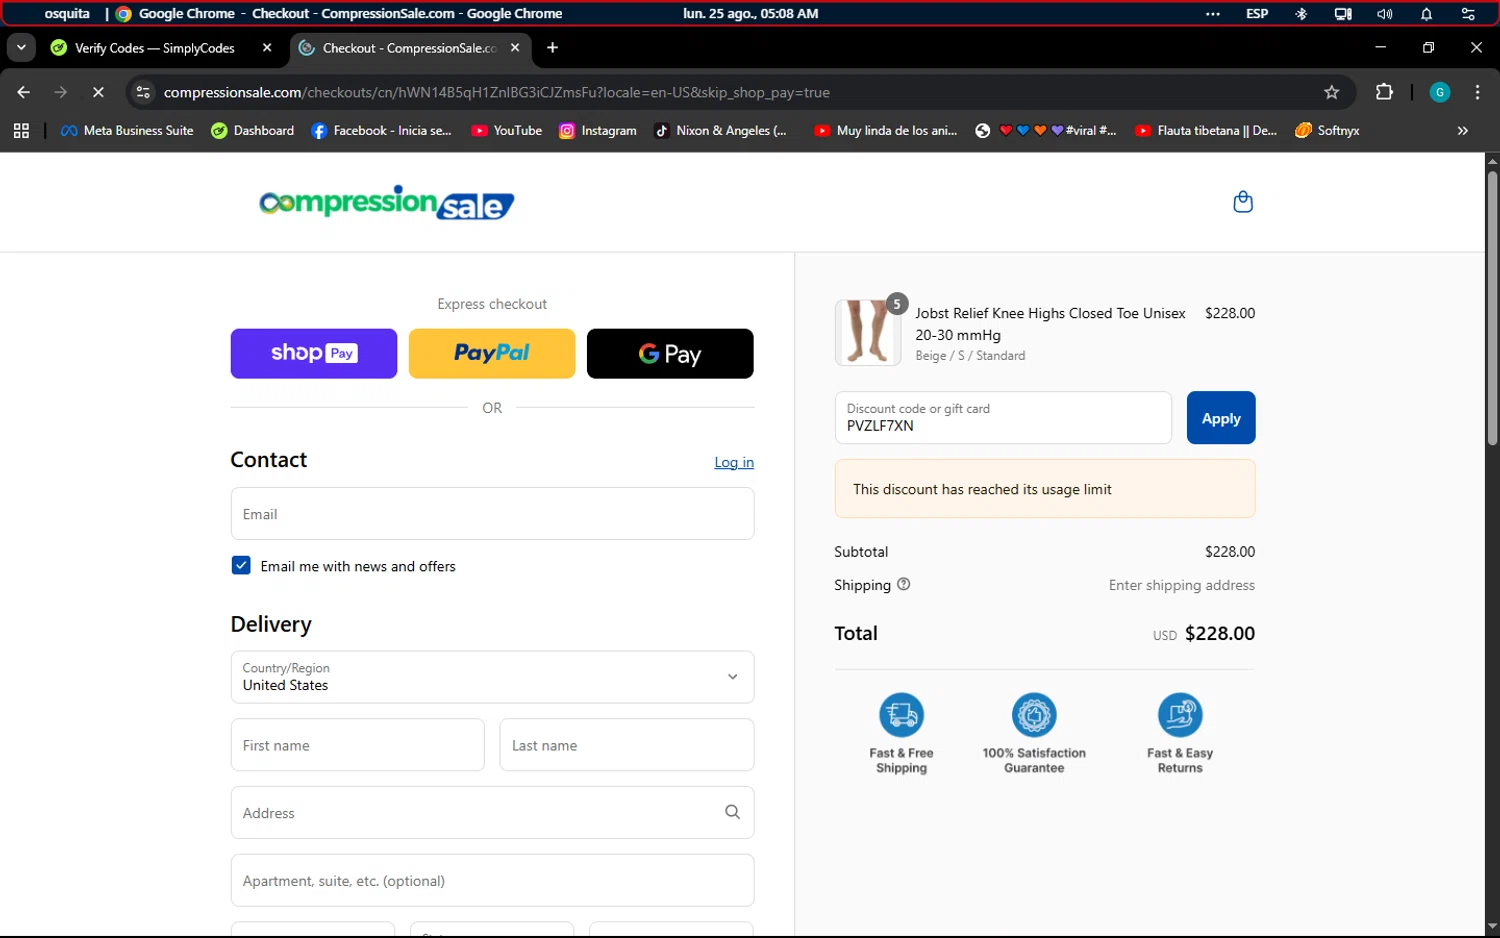Click the Fast & Free Shipping truck icon

[901, 715]
